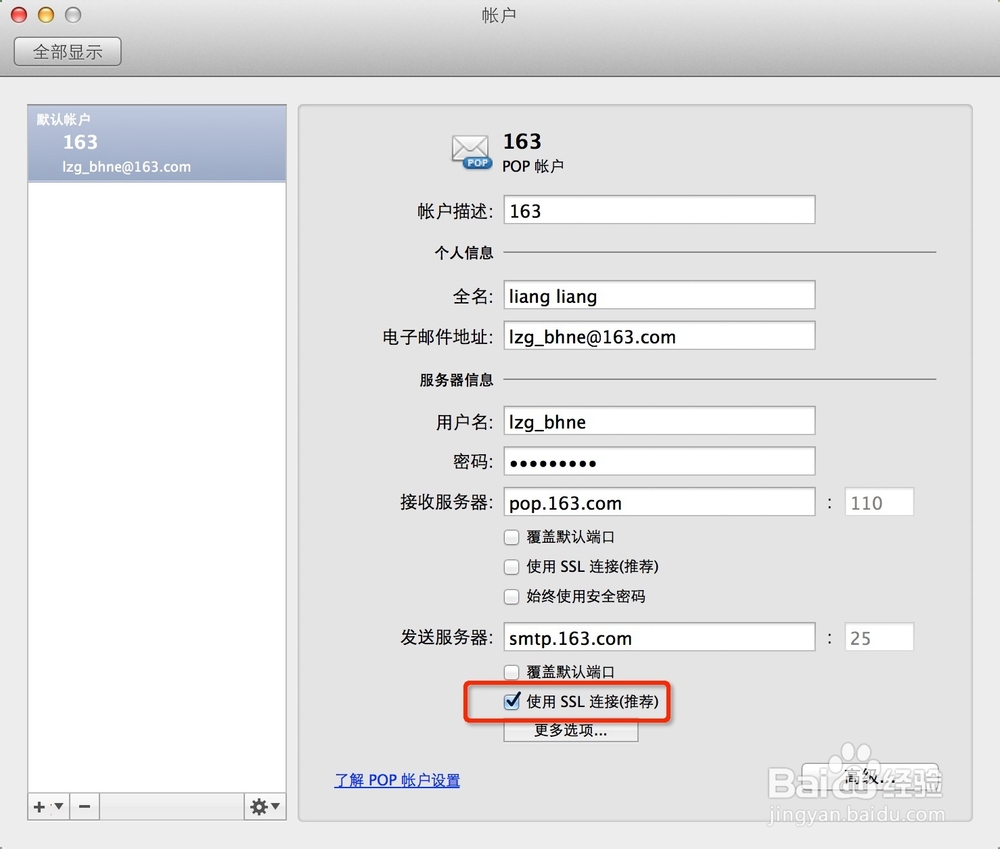Click the incoming server port field 110
Screen dimensions: 1000x849
coord(879,502)
